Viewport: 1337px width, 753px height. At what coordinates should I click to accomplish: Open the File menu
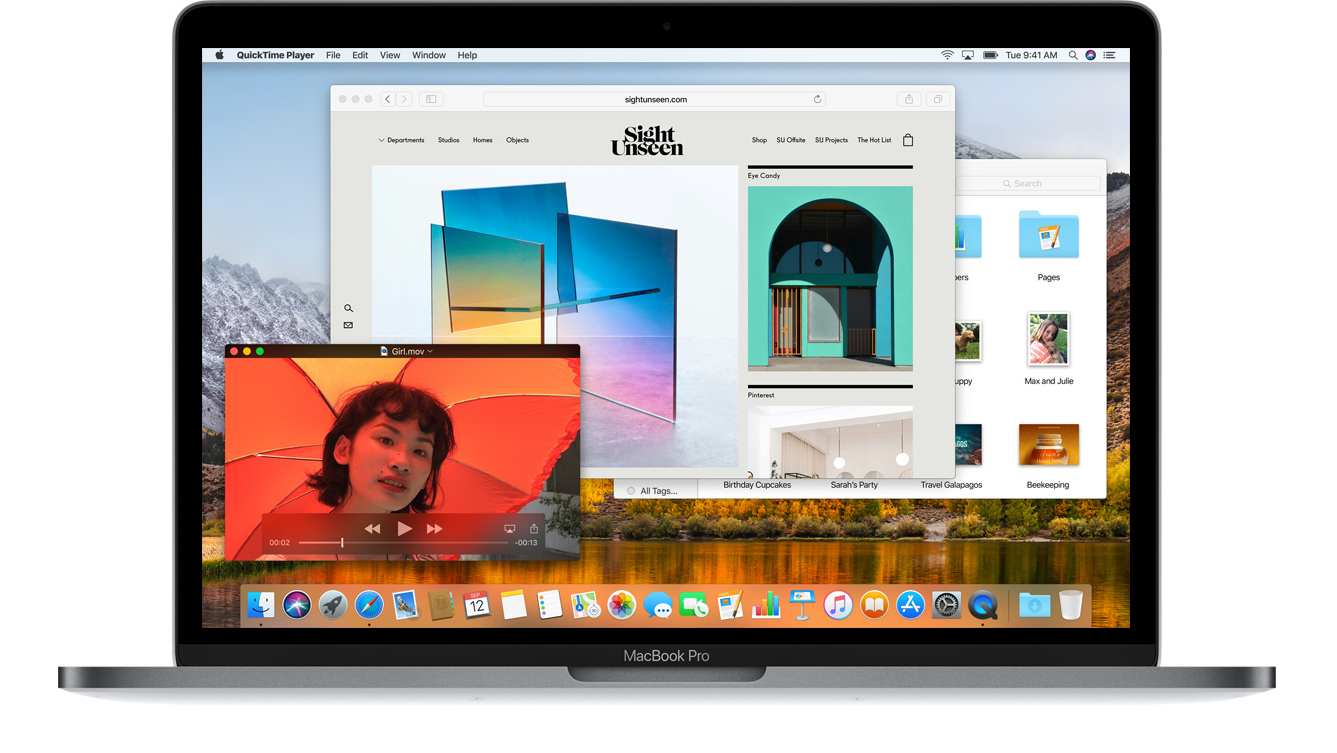(x=333, y=55)
